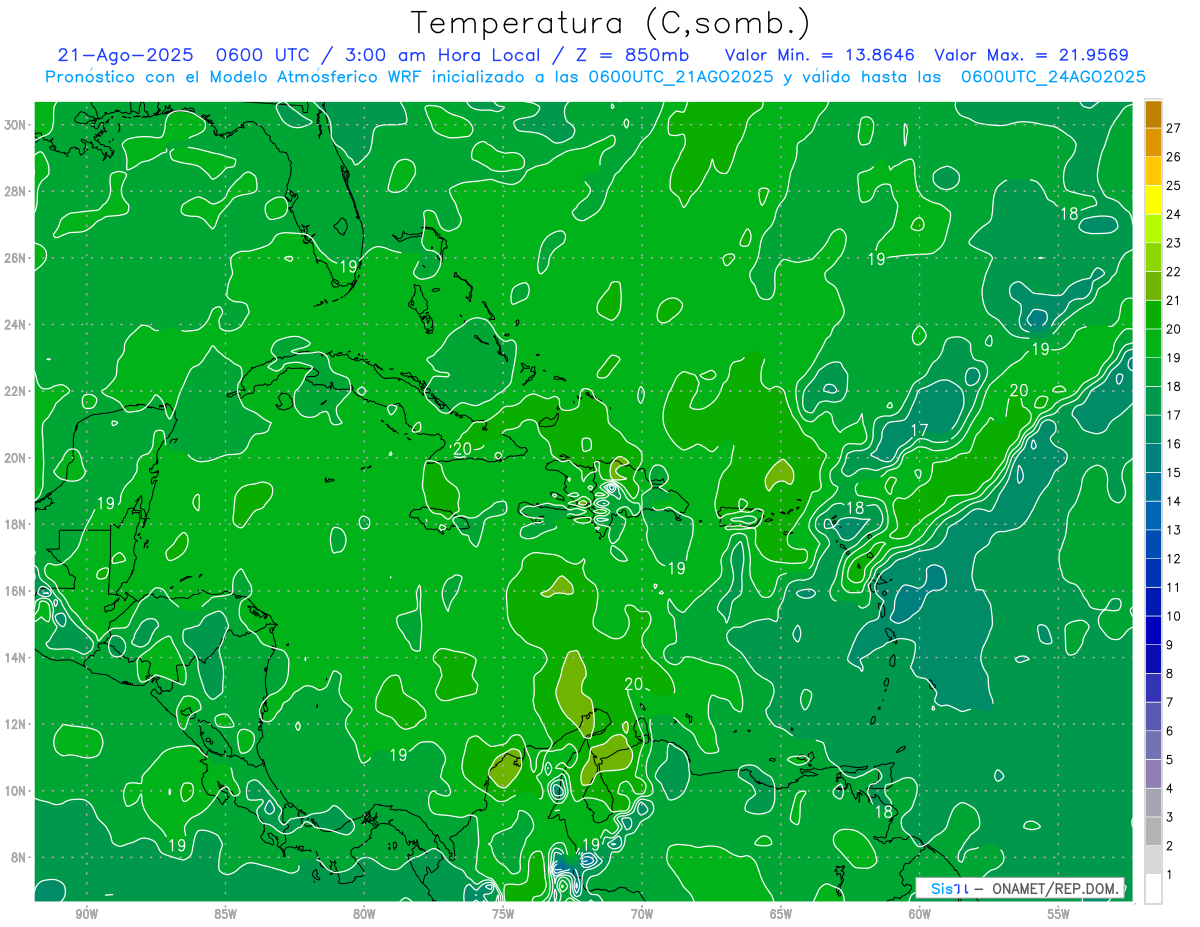Image resolution: width=1200 pixels, height=927 pixels.
Task: Click the legend scale number "8"
Action: click(x=1170, y=674)
